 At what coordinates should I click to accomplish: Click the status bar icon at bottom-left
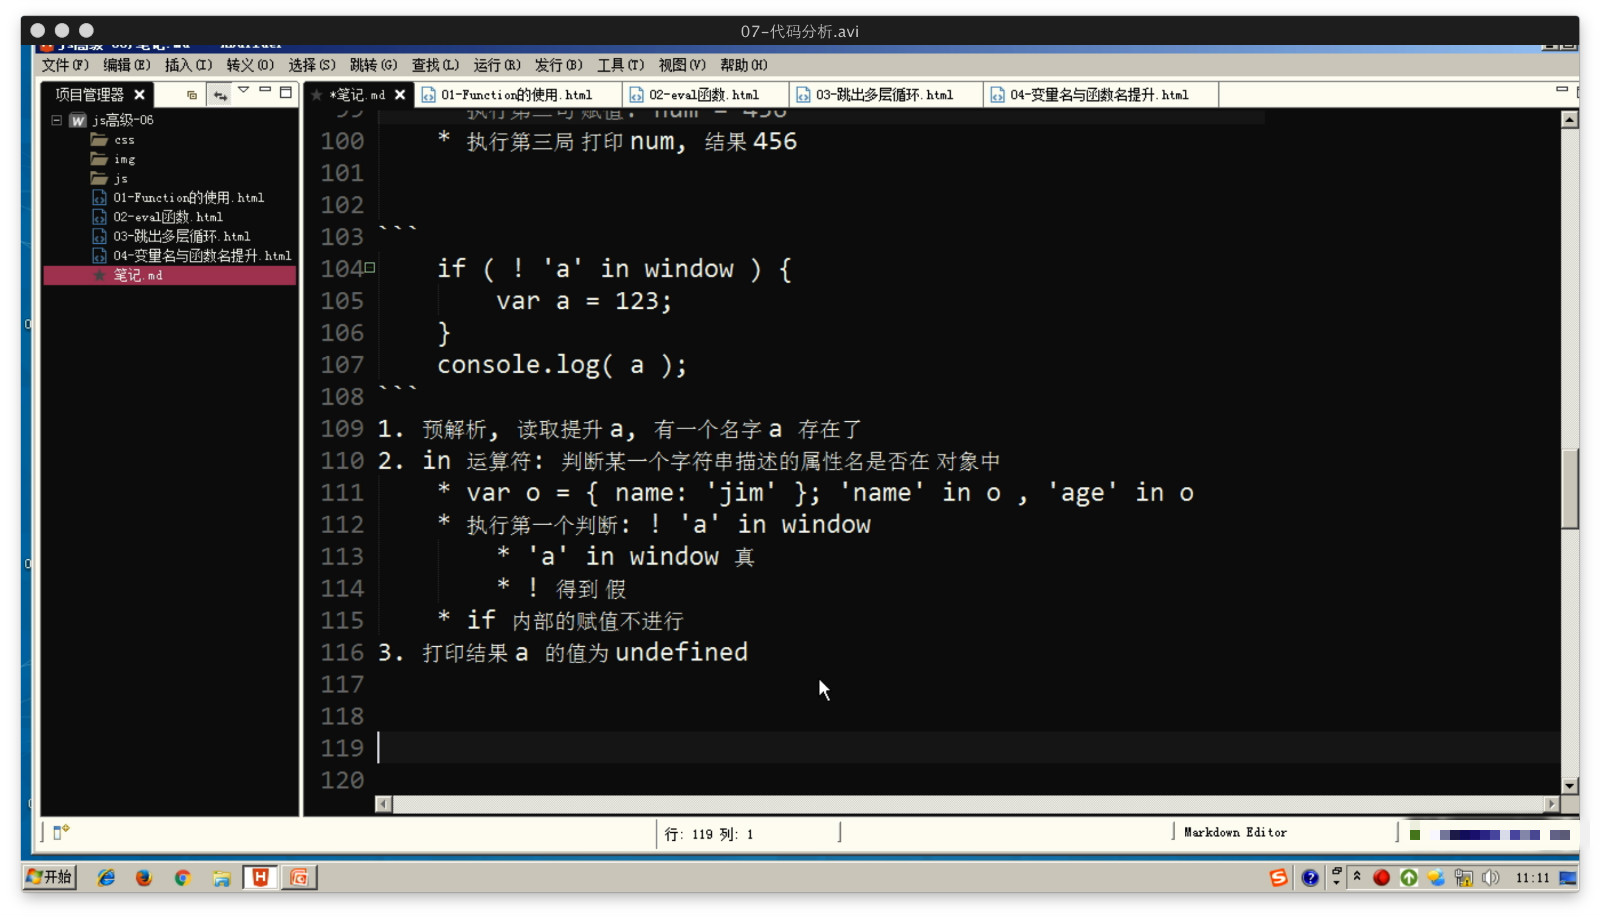point(60,832)
